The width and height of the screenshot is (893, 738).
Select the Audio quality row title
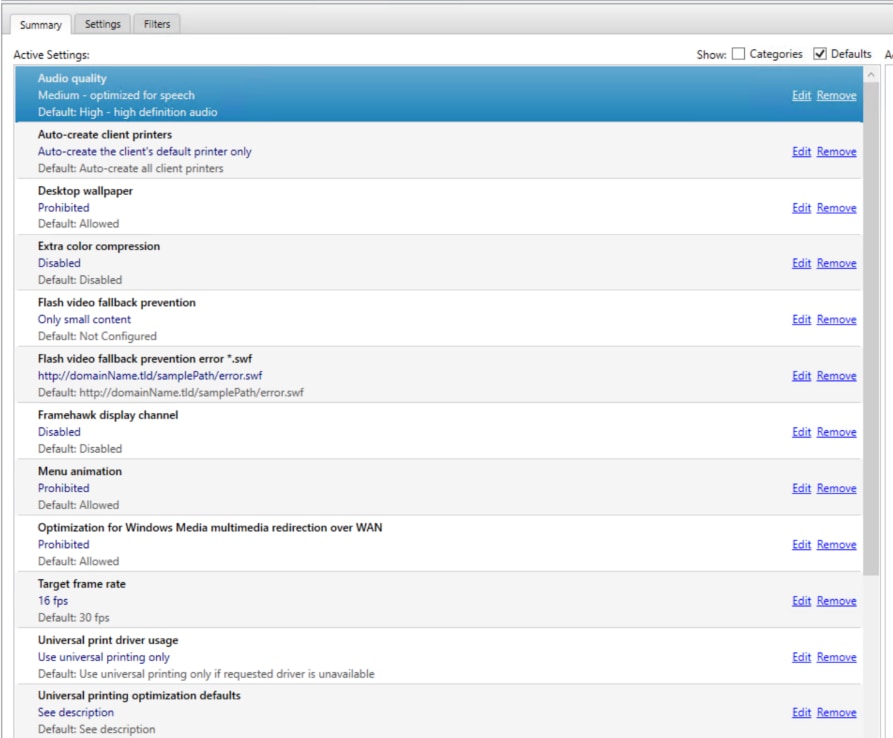pos(72,78)
